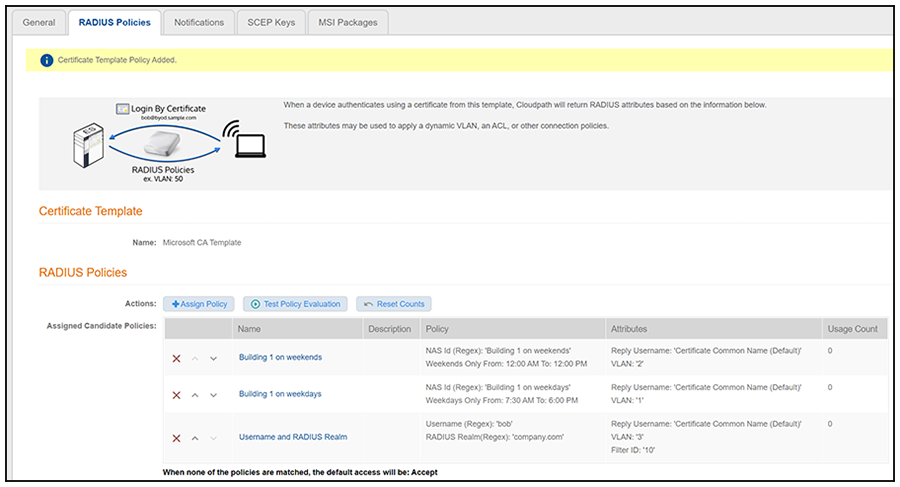Screen dimensions: 900x487
Task: Remove the Building 1 on weekends policy
Action: pyautogui.click(x=176, y=358)
